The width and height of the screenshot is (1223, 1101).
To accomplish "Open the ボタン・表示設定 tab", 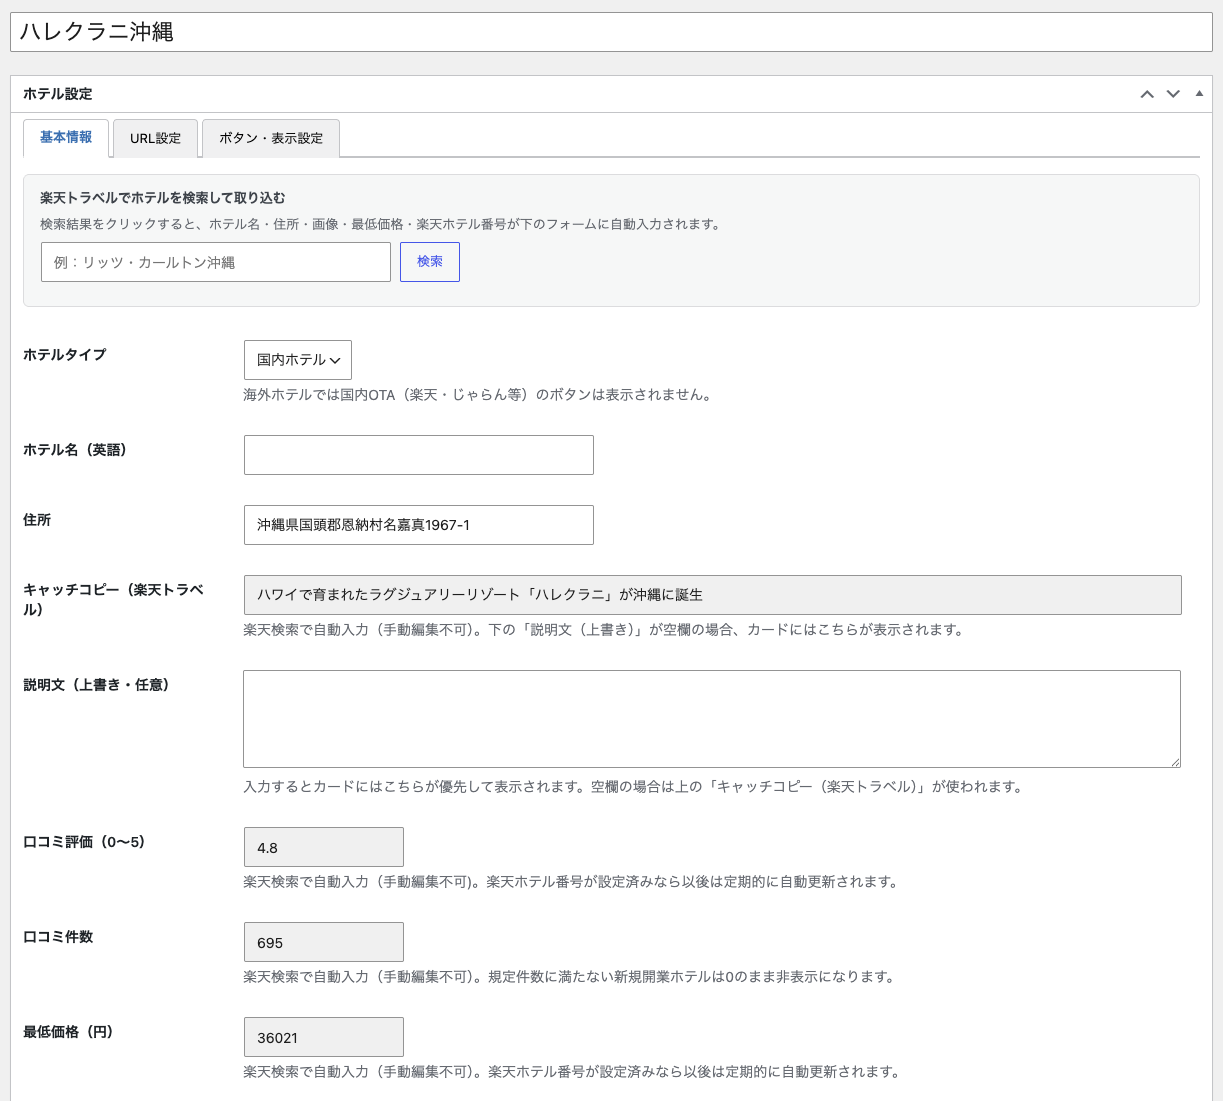I will tap(271, 138).
